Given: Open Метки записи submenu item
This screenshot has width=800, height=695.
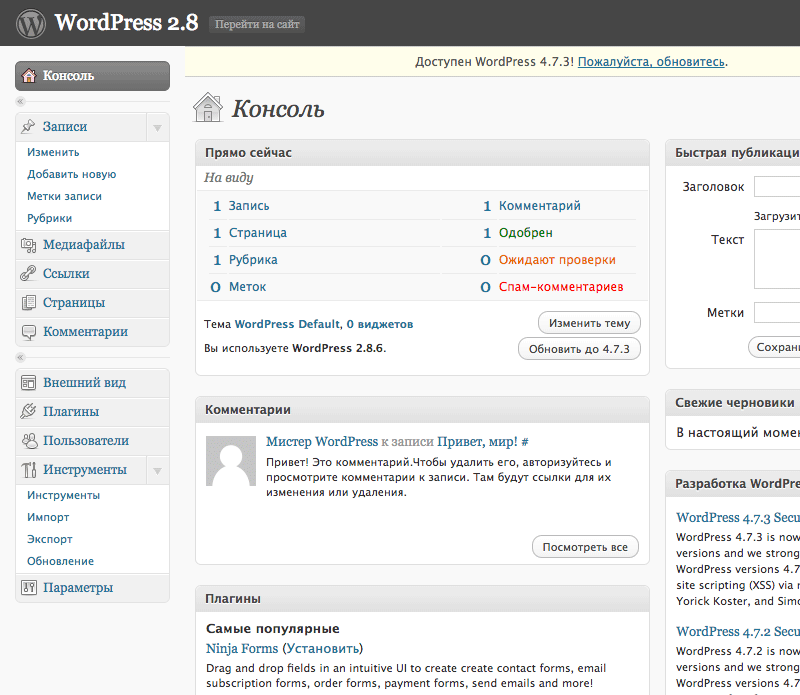Looking at the screenshot, I should pos(64,196).
